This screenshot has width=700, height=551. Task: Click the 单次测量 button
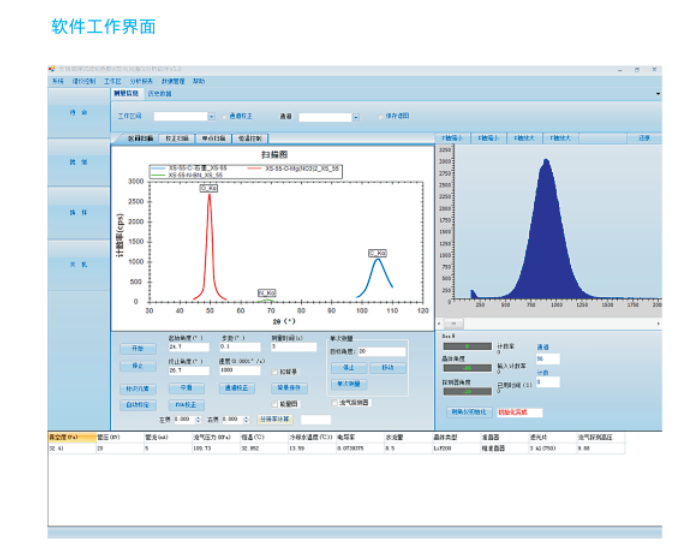(349, 384)
